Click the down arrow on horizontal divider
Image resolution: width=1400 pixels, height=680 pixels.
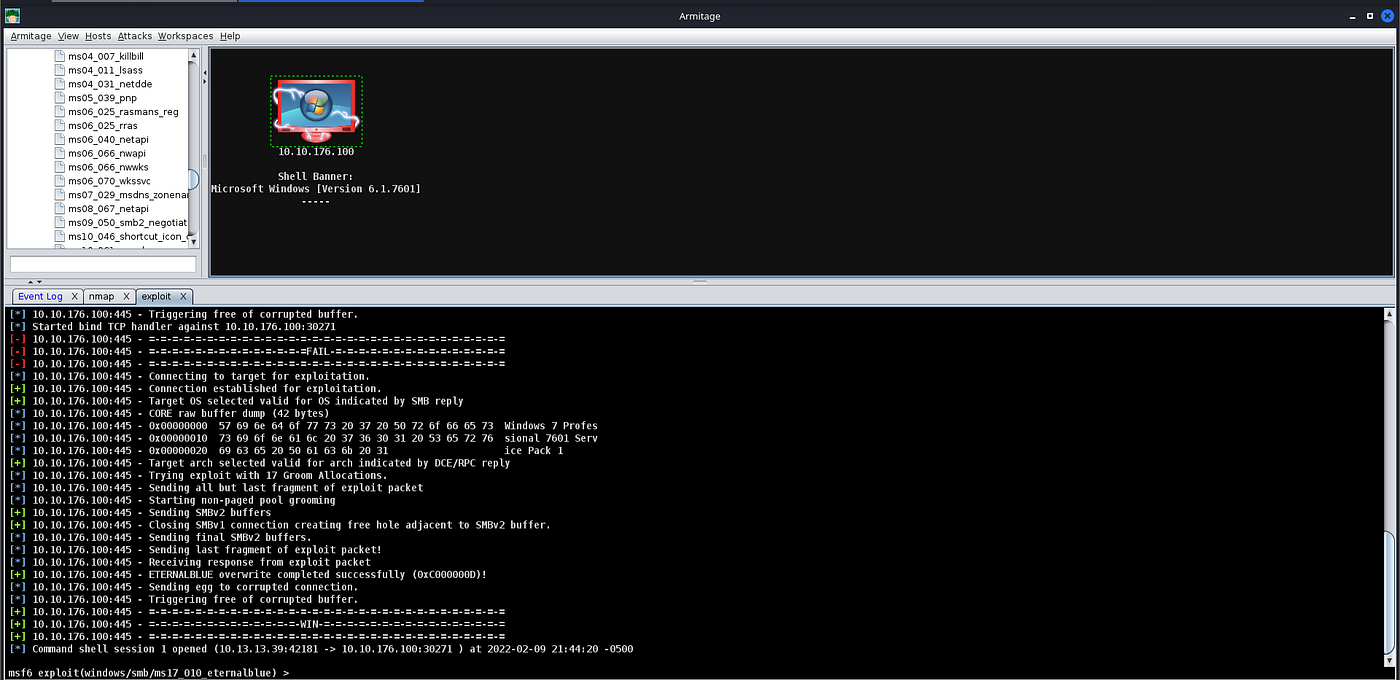[39, 282]
